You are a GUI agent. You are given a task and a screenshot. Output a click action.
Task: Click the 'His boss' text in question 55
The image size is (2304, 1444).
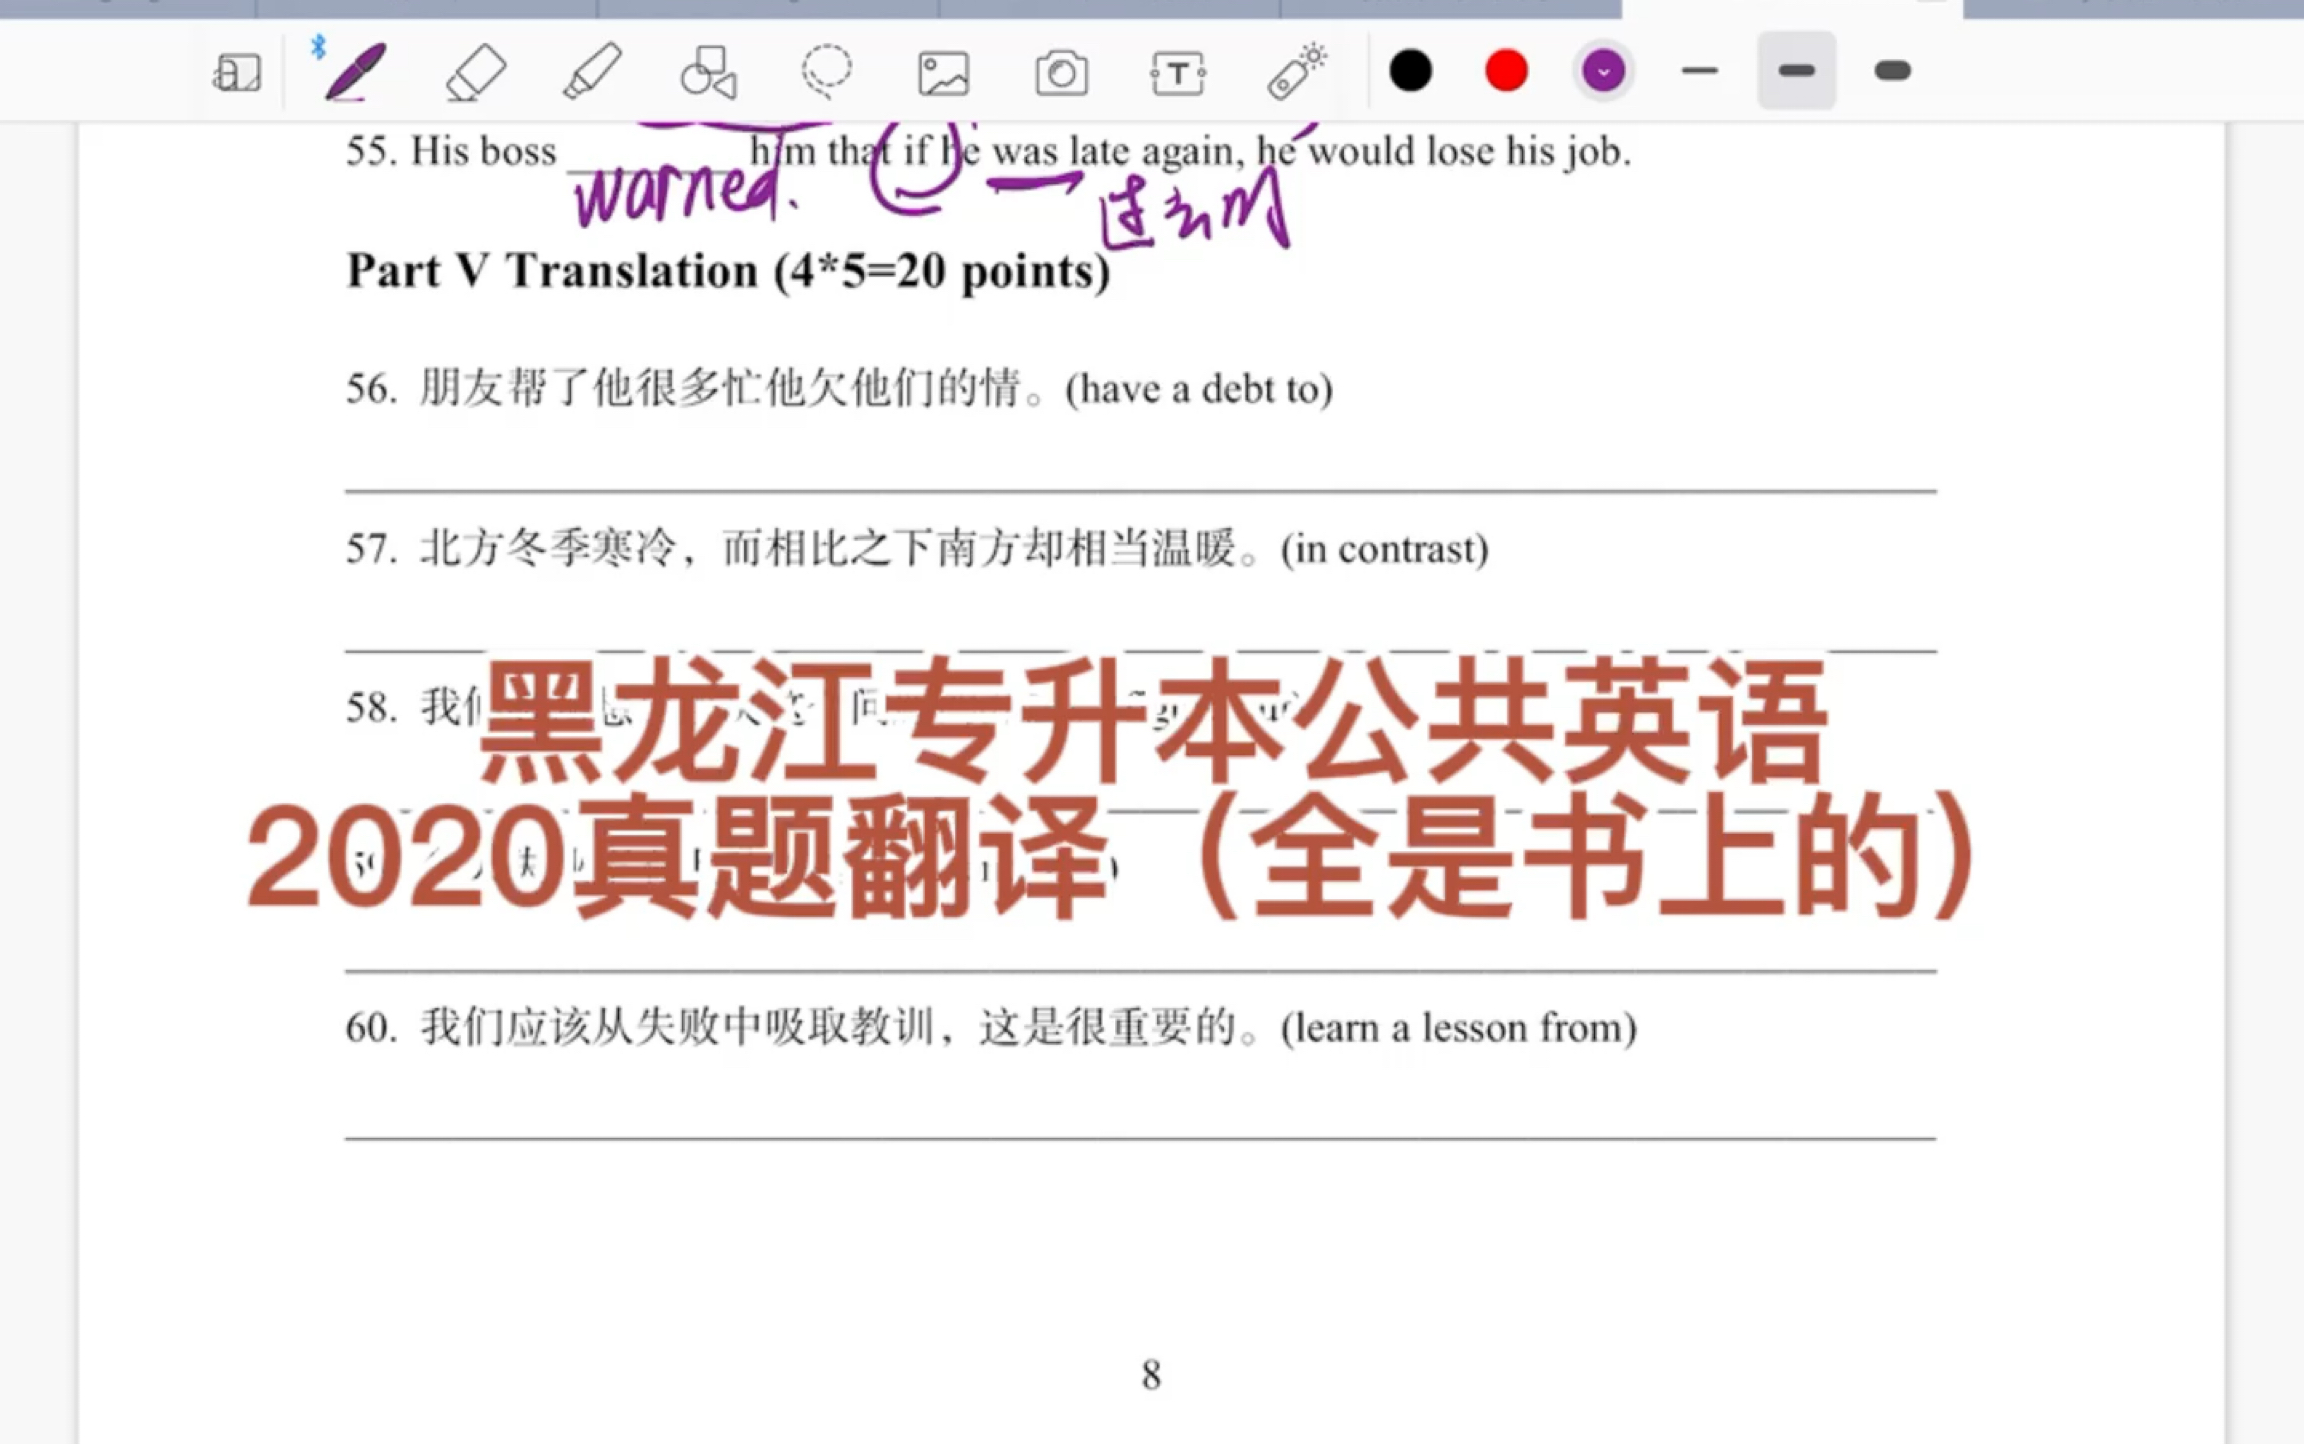tap(483, 151)
